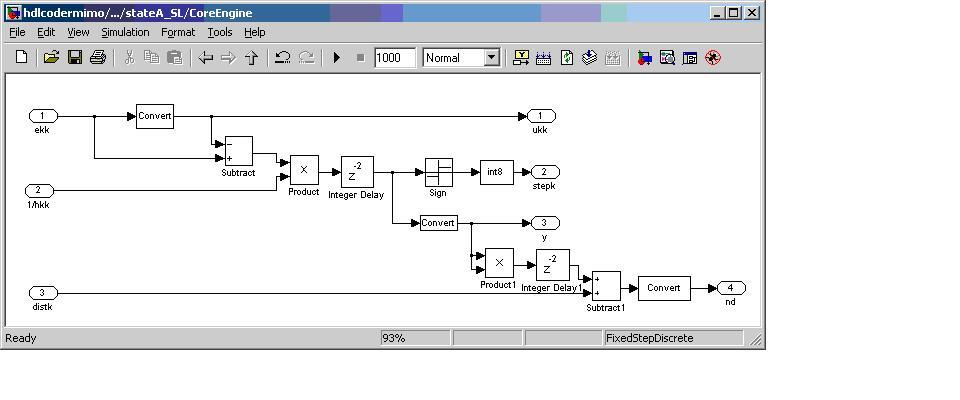Select the Integer Delay block

click(358, 172)
